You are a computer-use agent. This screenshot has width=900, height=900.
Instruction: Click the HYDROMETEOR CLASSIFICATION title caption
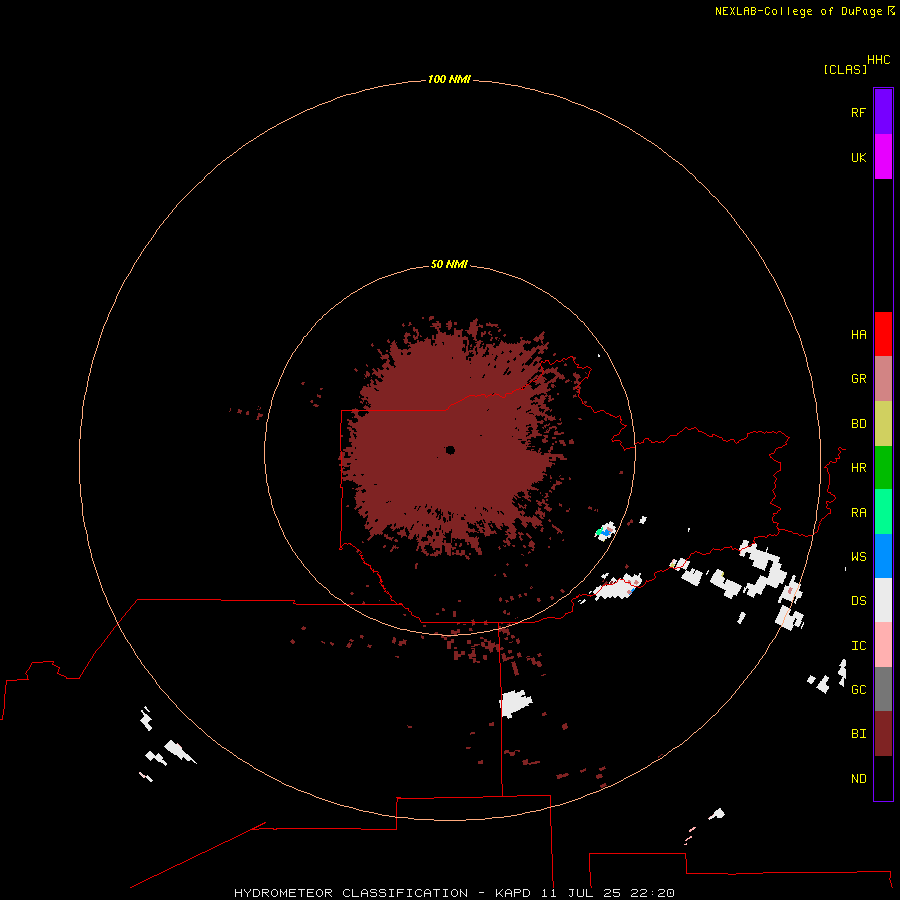pyautogui.click(x=351, y=893)
